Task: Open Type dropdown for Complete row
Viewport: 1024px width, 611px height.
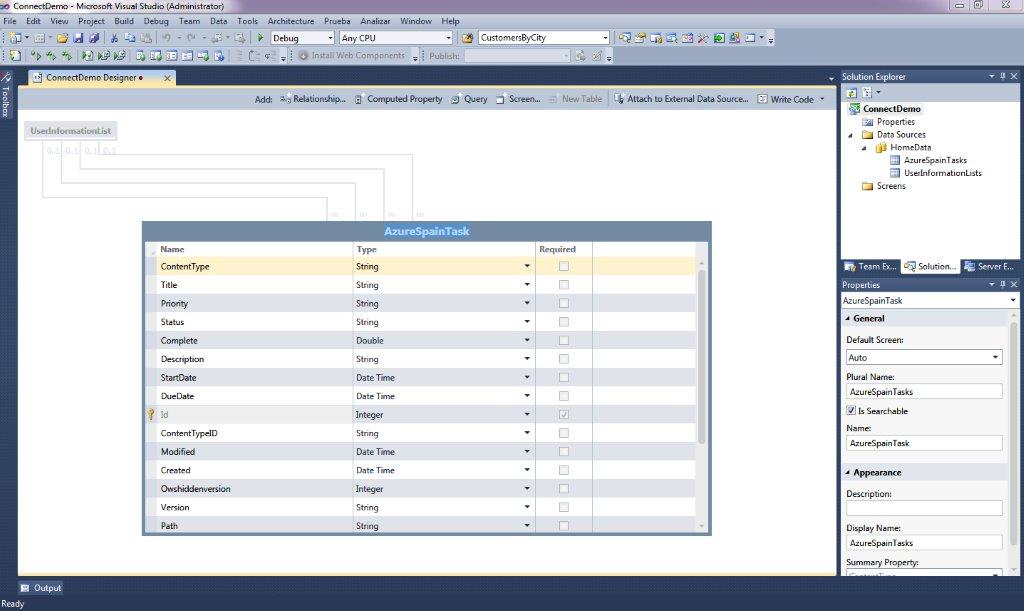Action: (x=527, y=341)
